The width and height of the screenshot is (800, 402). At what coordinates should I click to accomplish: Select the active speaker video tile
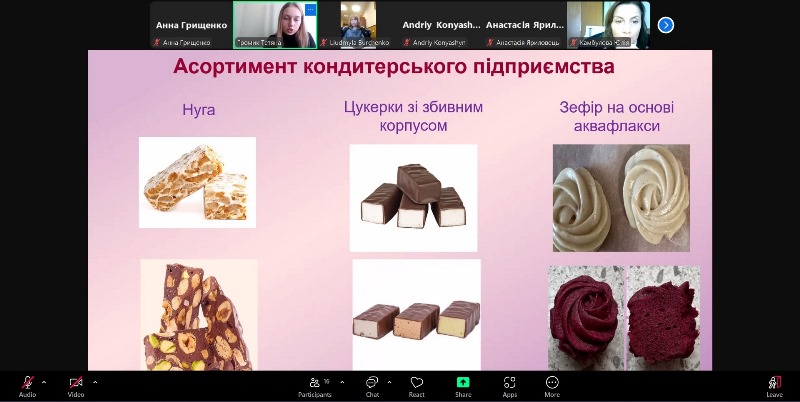275,25
